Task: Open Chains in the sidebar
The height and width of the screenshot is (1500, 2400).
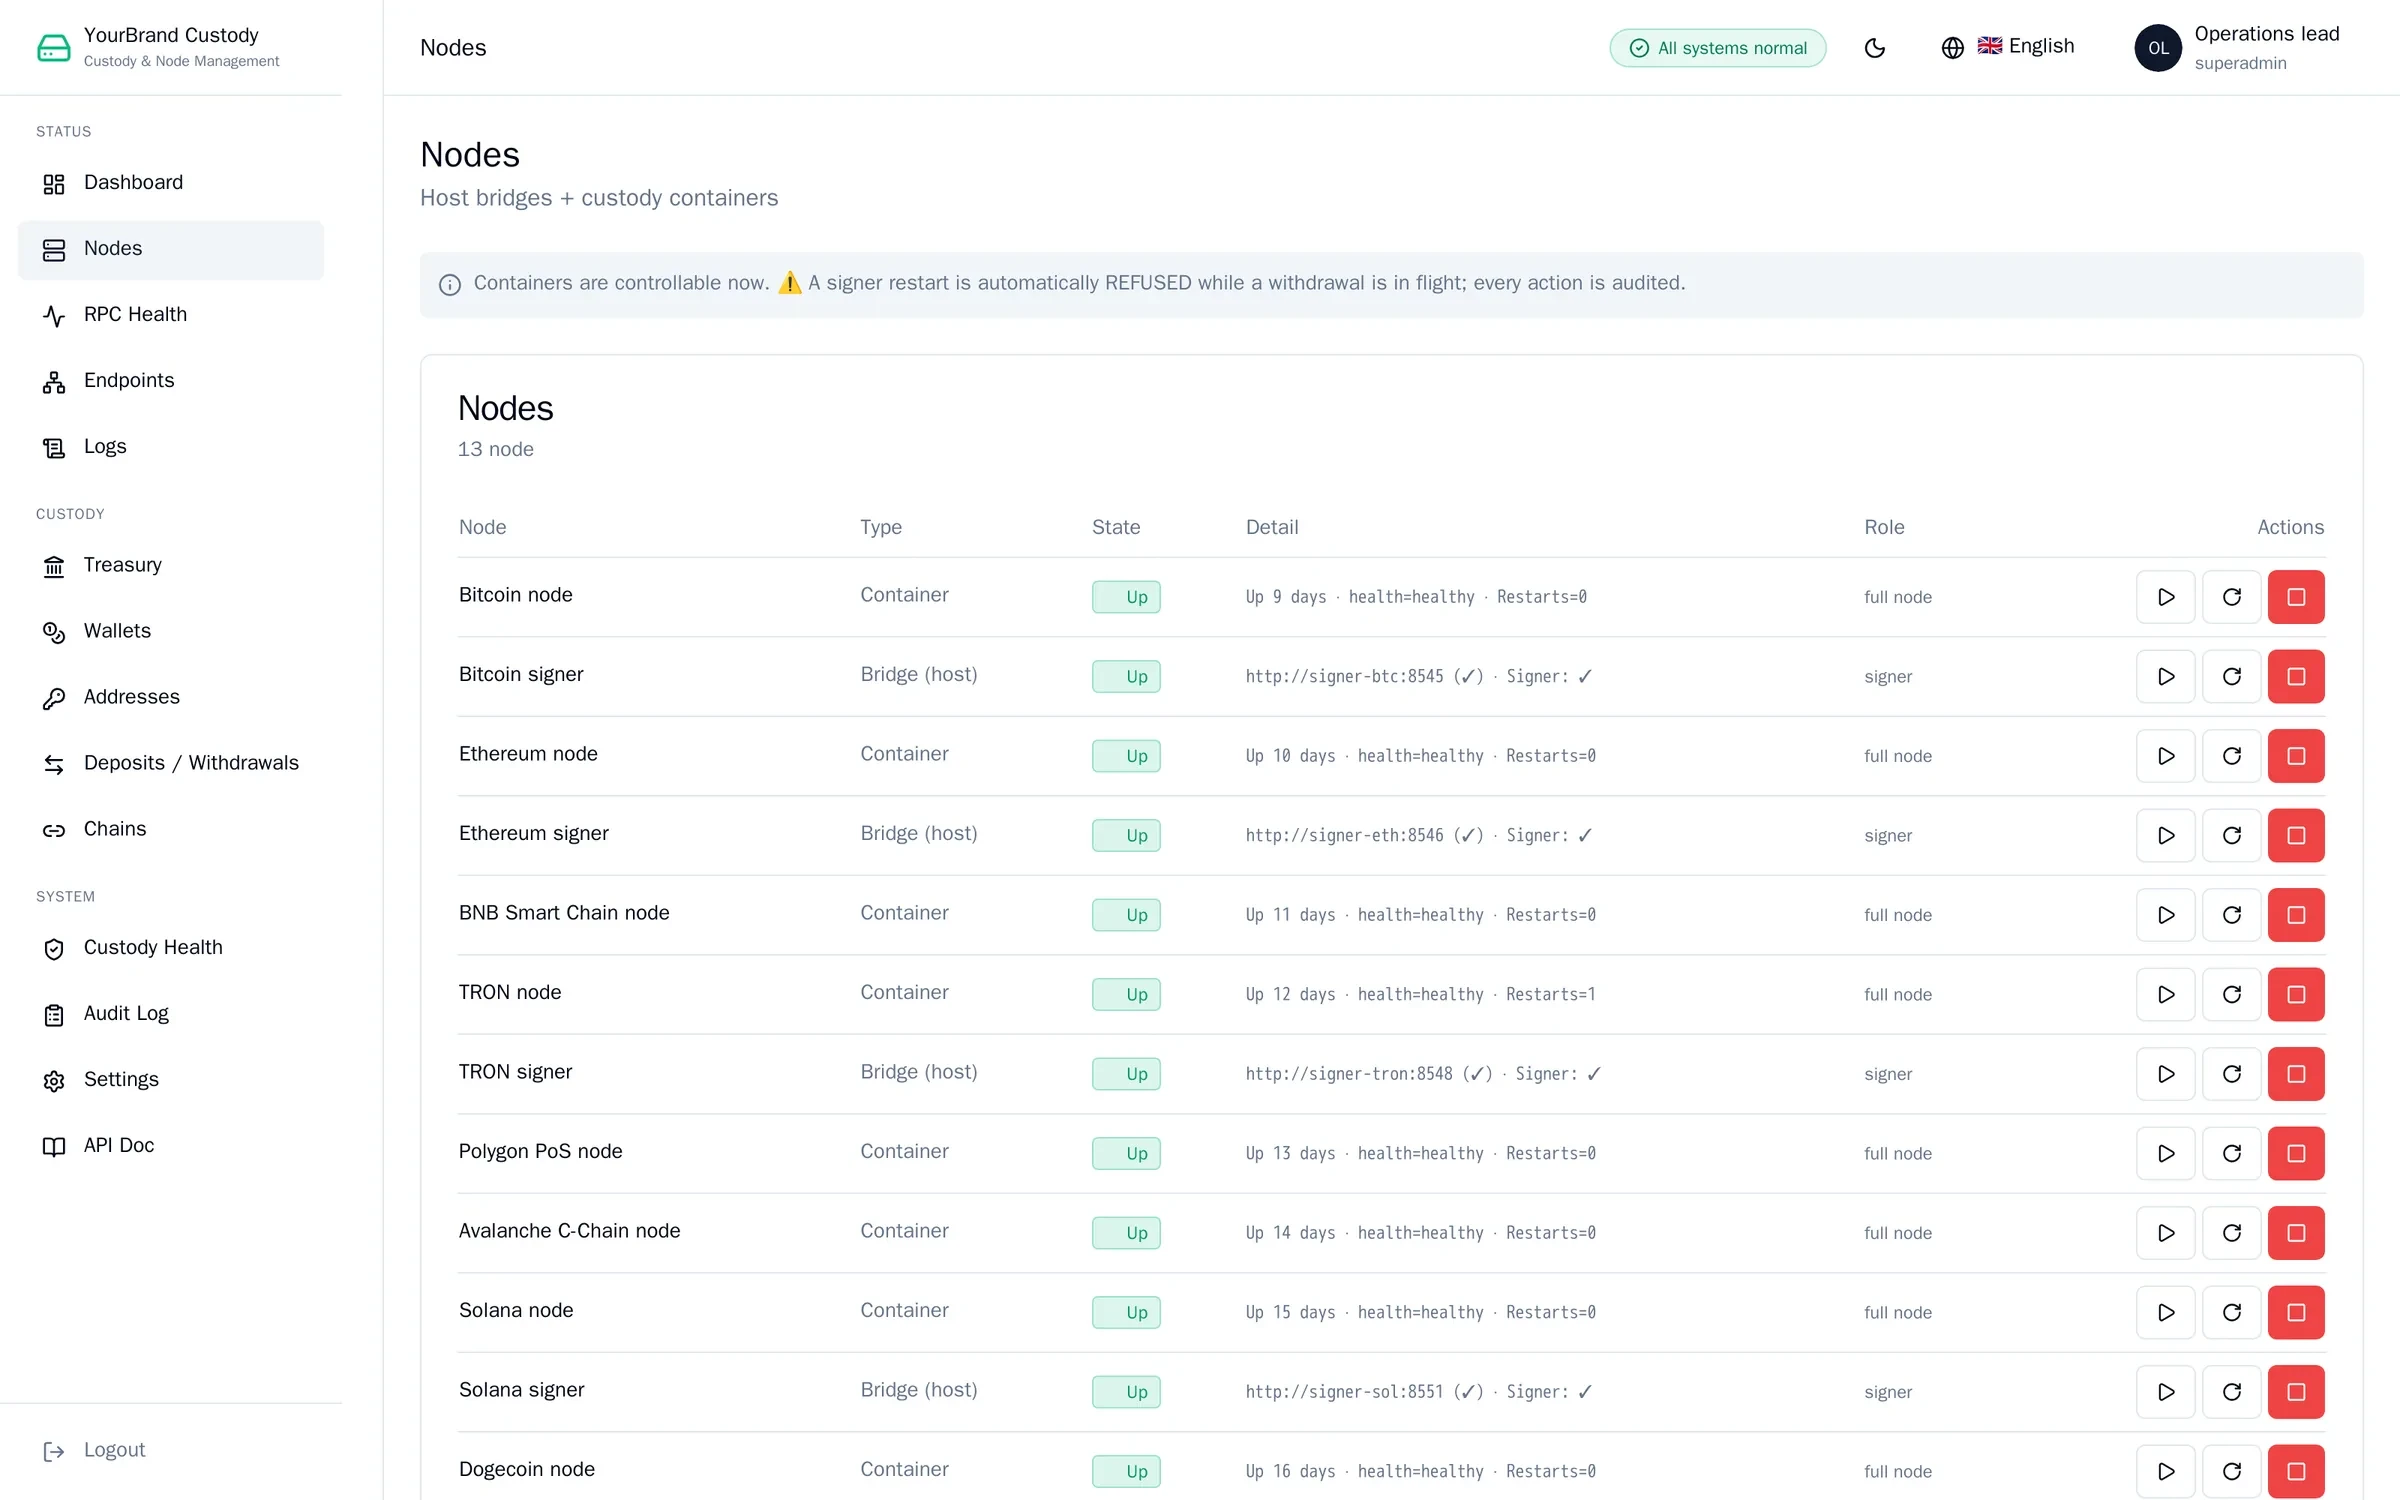Action: click(x=171, y=830)
